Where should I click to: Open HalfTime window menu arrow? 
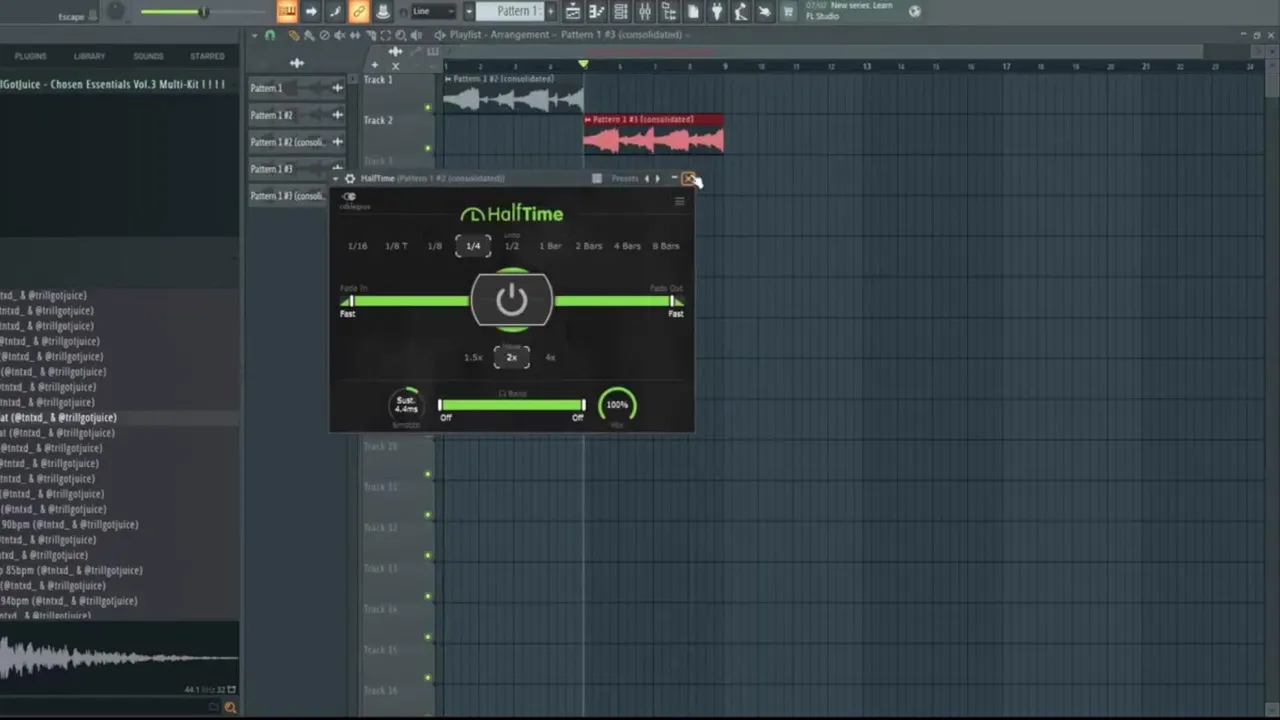pyautogui.click(x=336, y=179)
